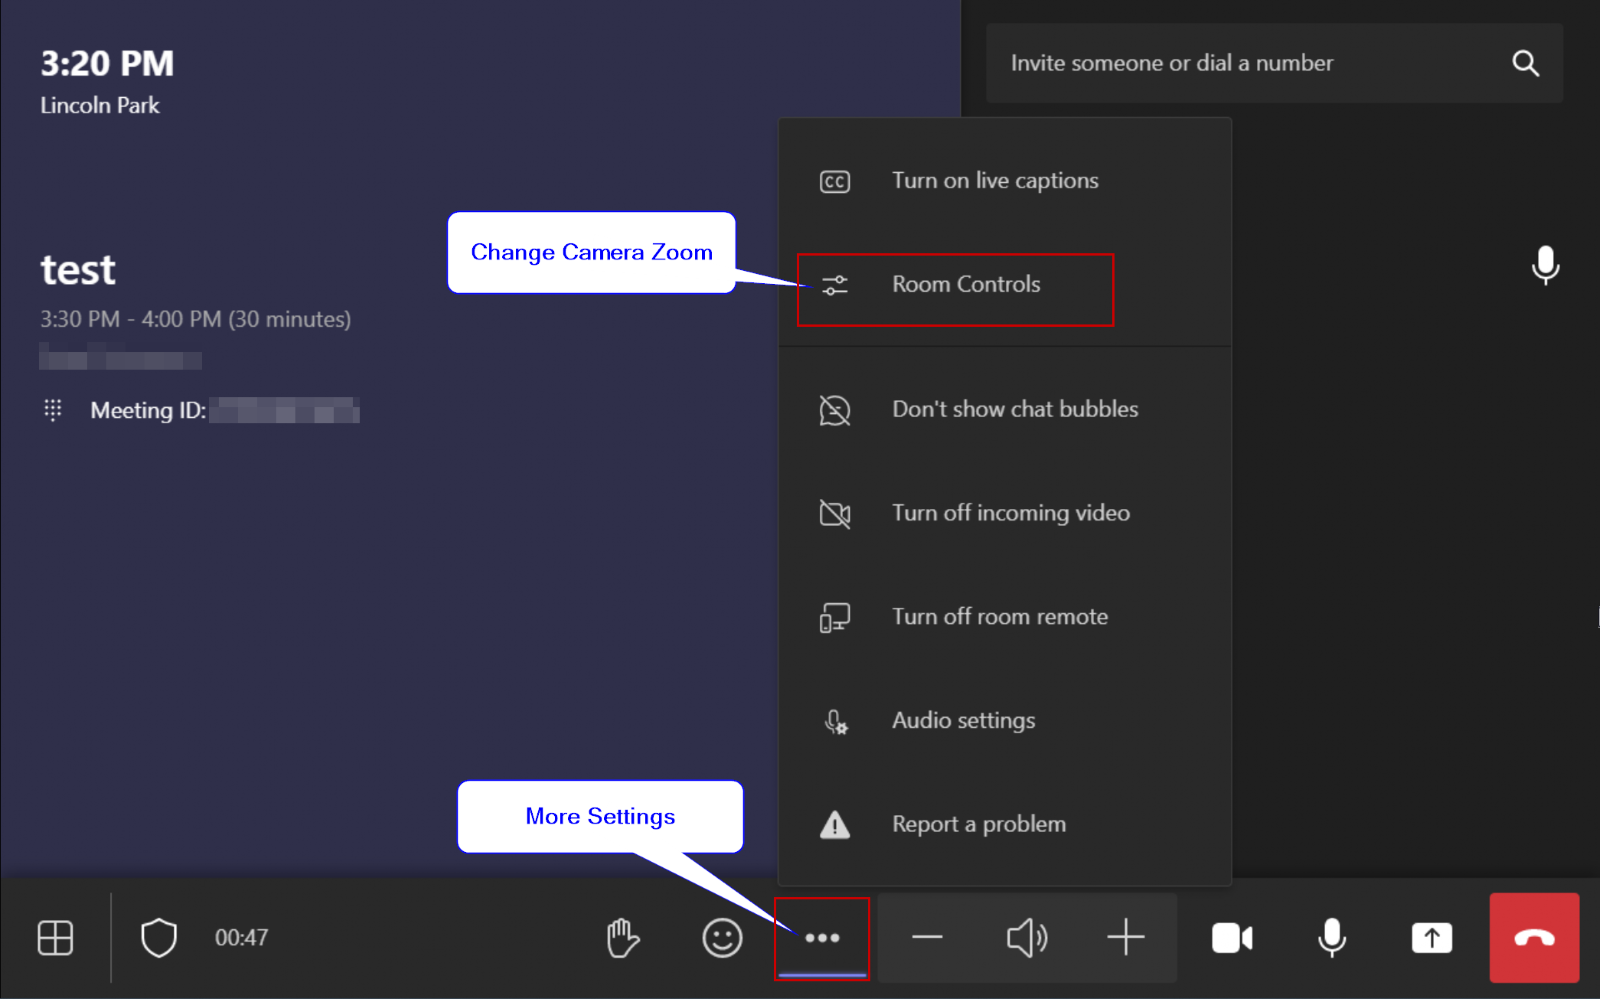Toggle the camera on the bottom bar
1600x999 pixels.
pos(1232,938)
